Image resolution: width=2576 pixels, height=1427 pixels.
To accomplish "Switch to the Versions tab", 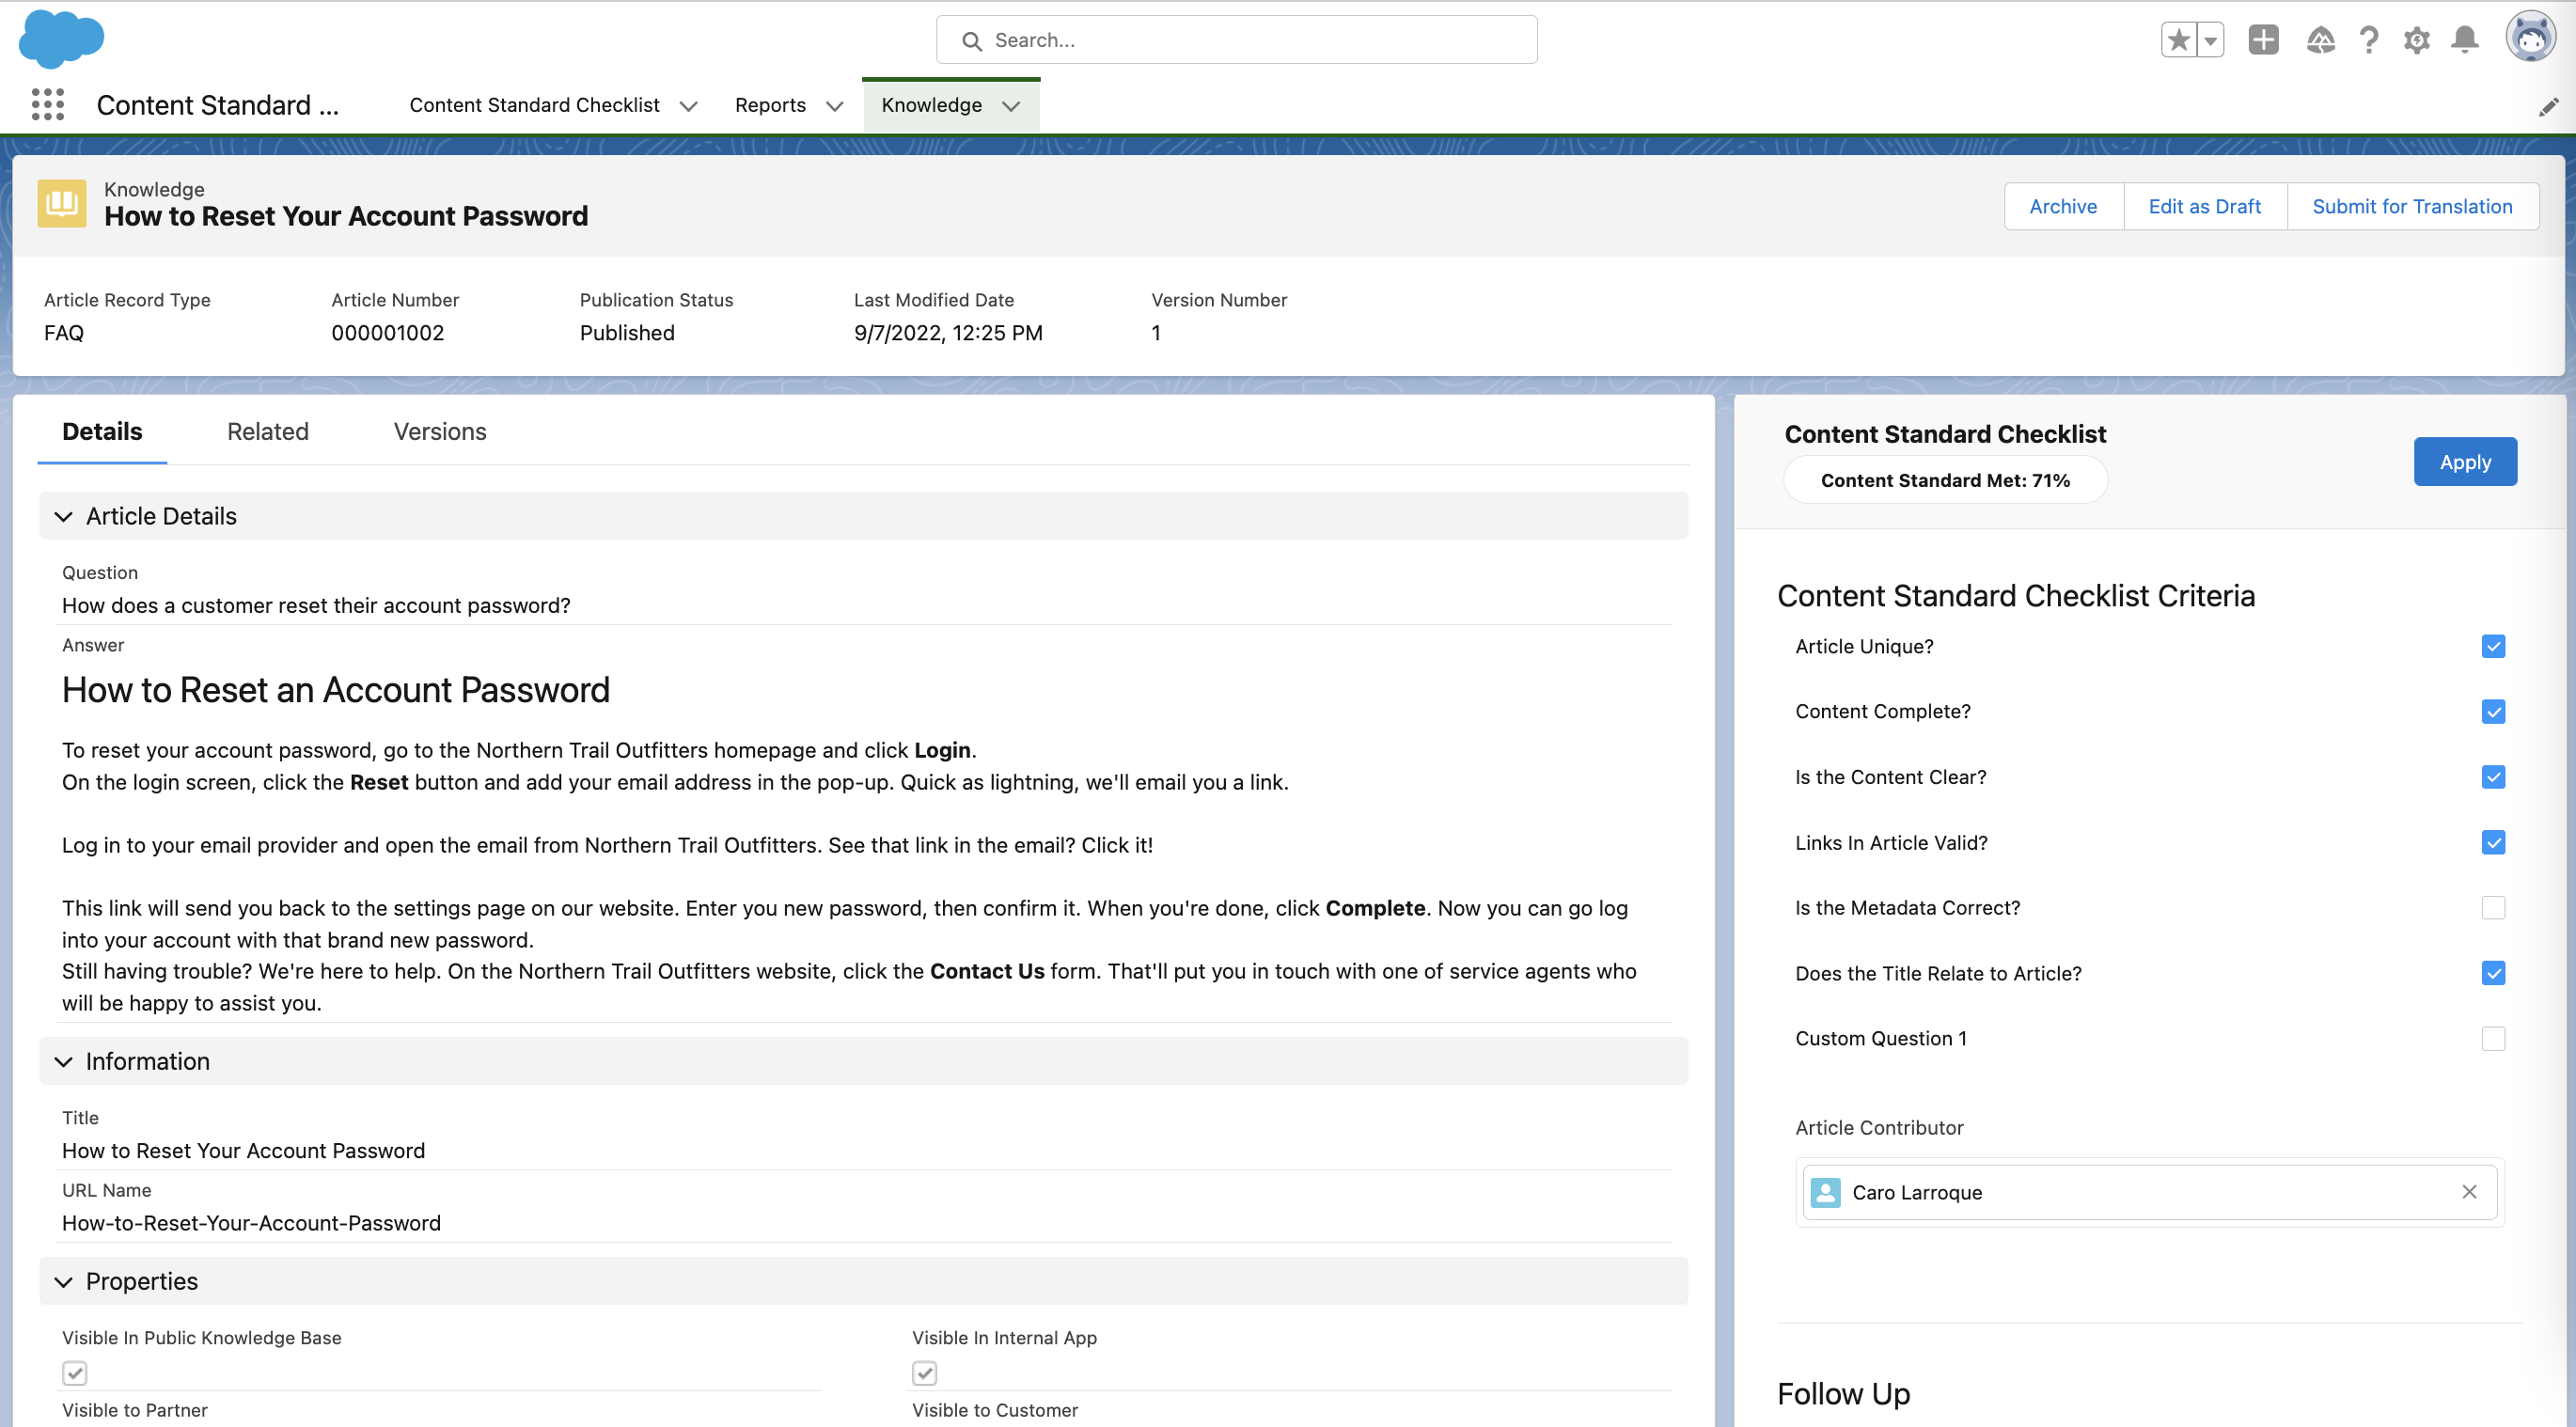I will (x=440, y=432).
